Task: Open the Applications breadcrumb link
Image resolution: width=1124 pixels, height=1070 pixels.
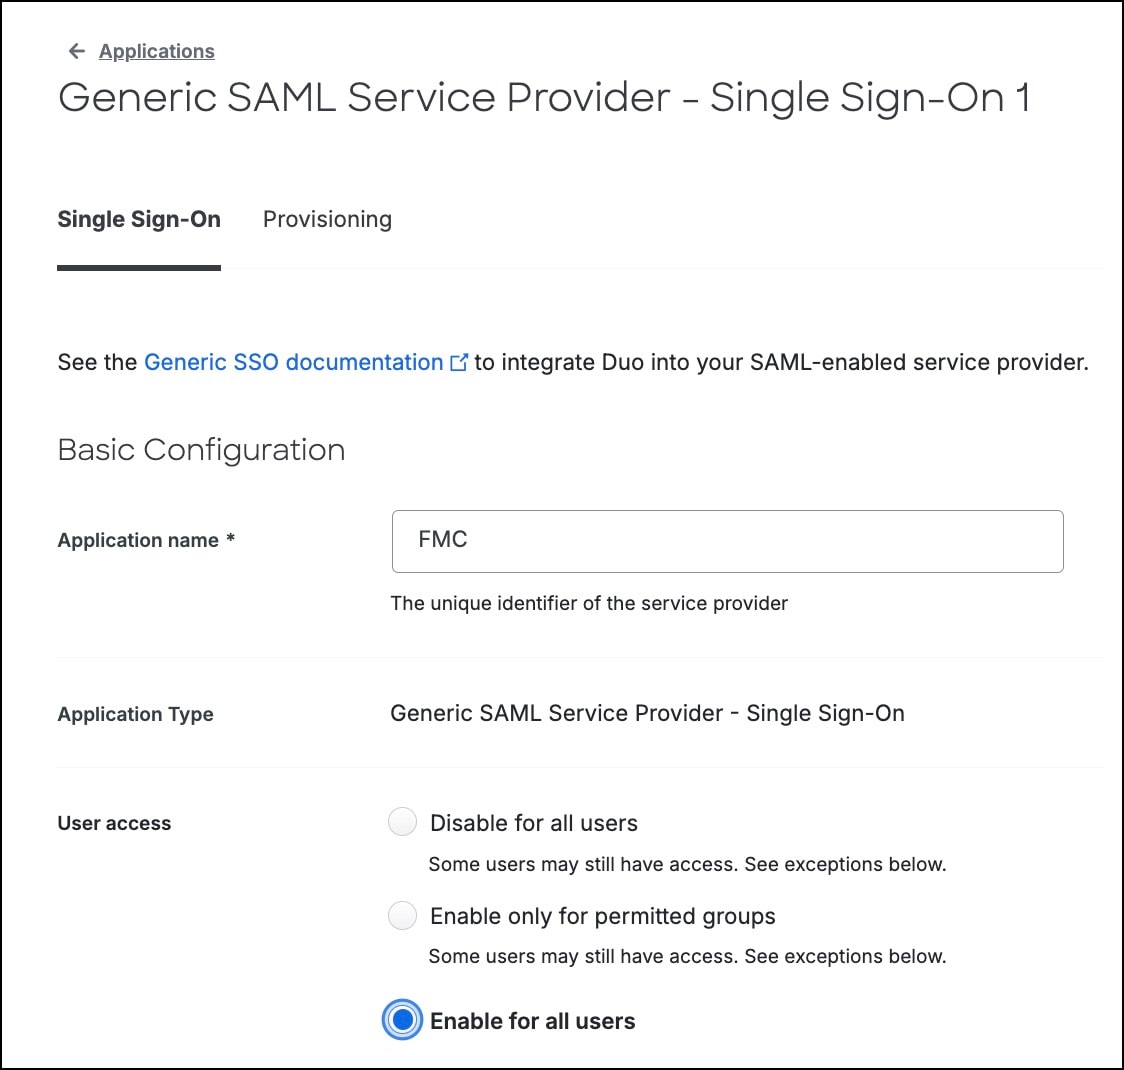Action: [x=157, y=51]
